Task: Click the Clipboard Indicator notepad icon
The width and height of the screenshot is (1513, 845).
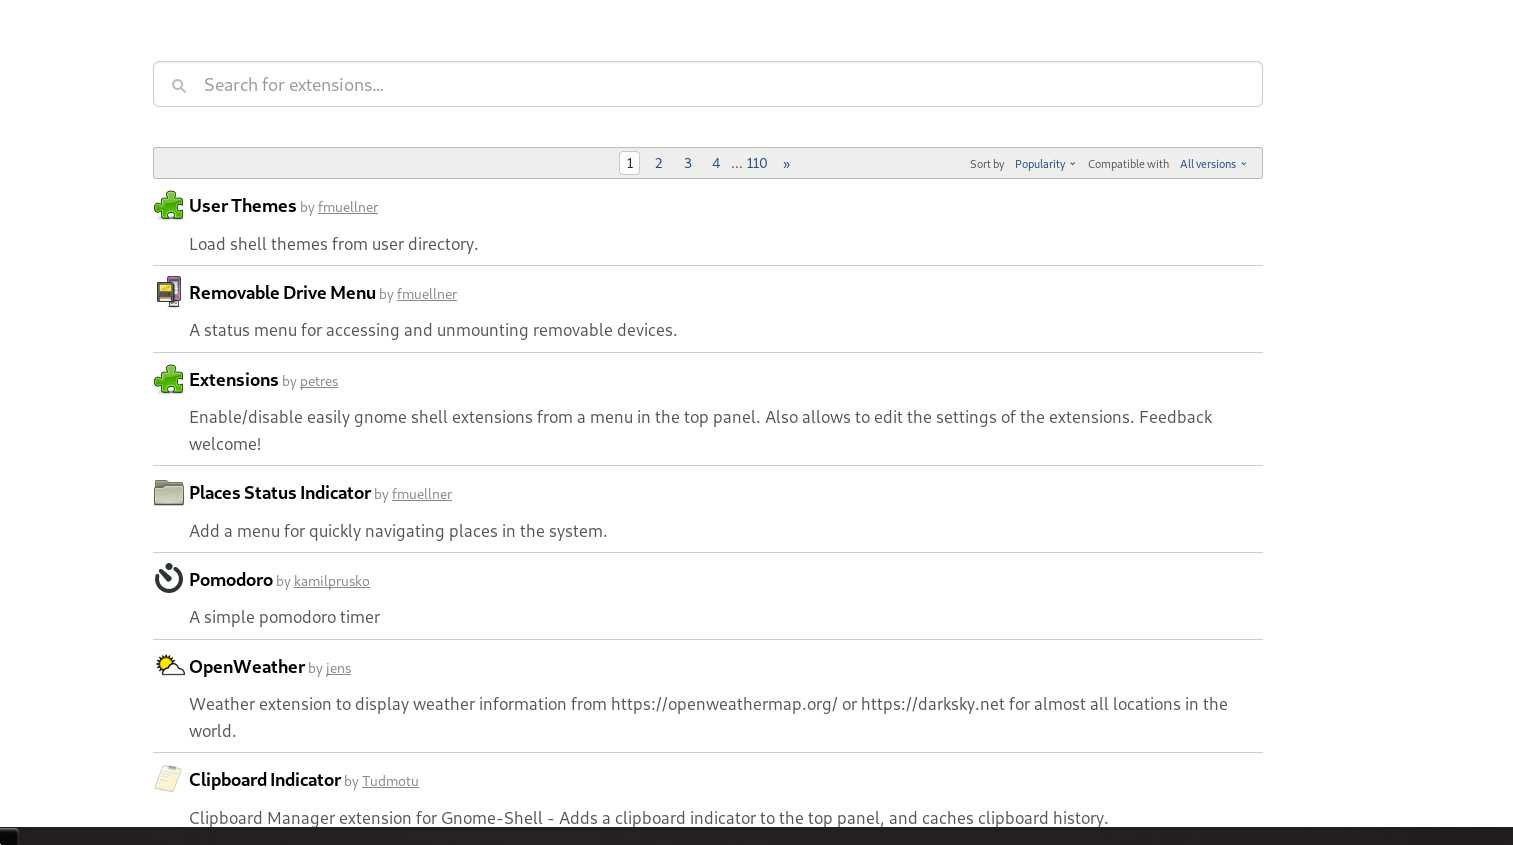Action: (169, 778)
